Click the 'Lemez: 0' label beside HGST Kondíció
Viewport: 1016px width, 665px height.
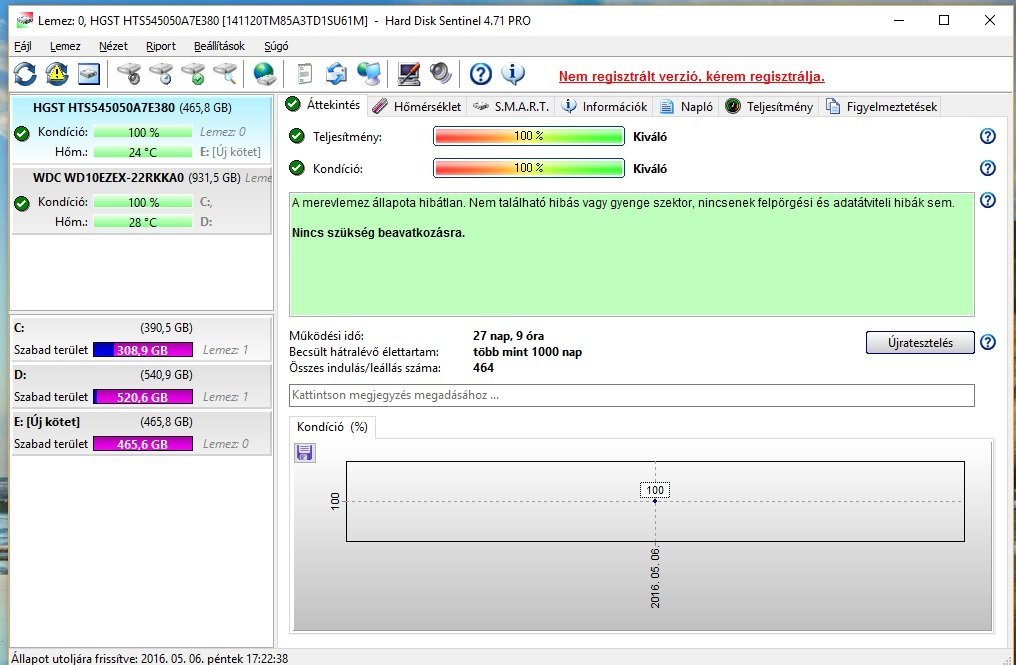pyautogui.click(x=223, y=132)
